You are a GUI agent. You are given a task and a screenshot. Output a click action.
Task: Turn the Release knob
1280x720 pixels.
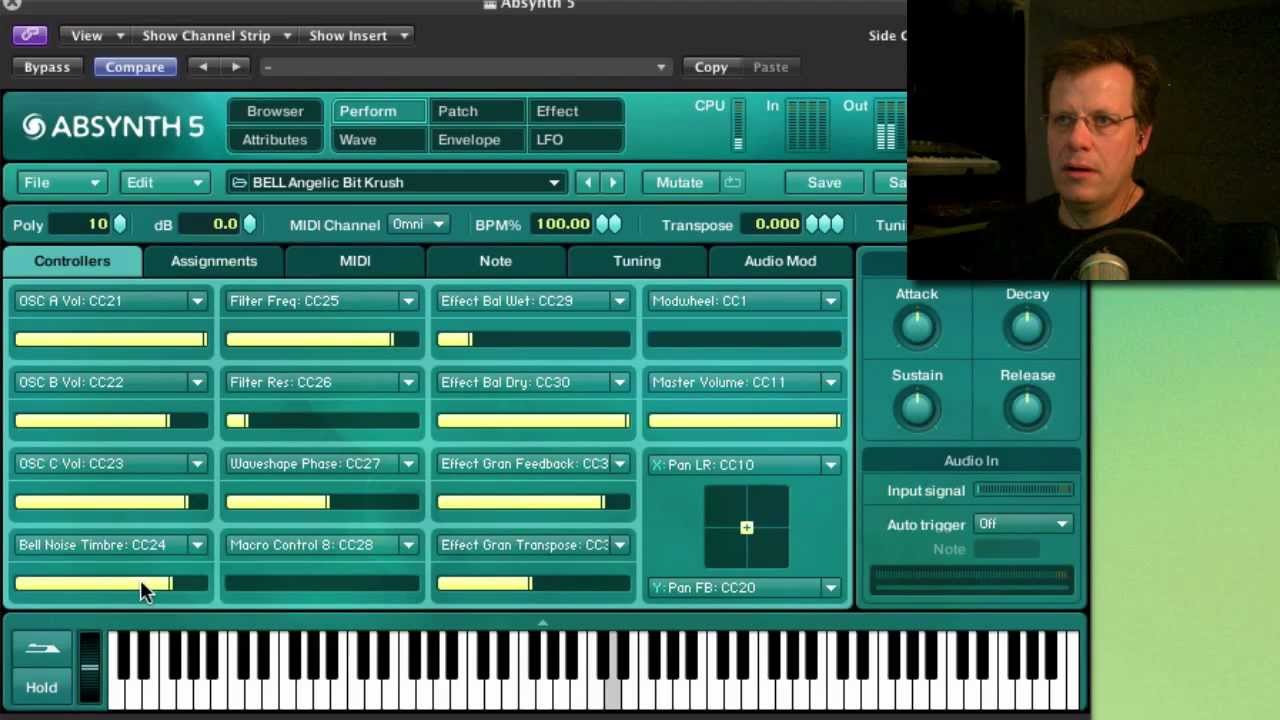1027,408
